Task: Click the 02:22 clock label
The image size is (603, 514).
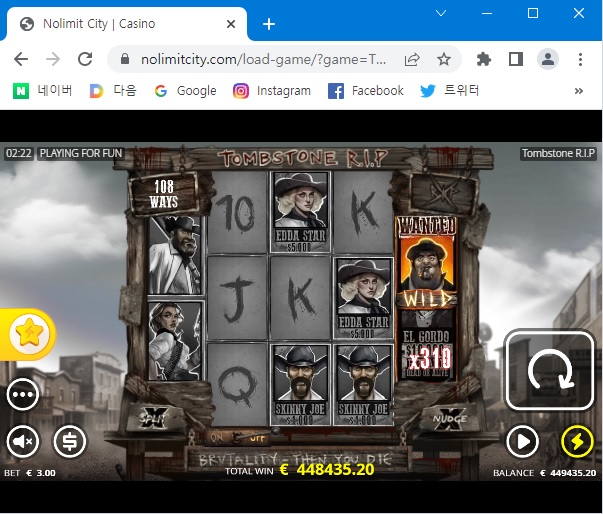Action: (x=19, y=153)
